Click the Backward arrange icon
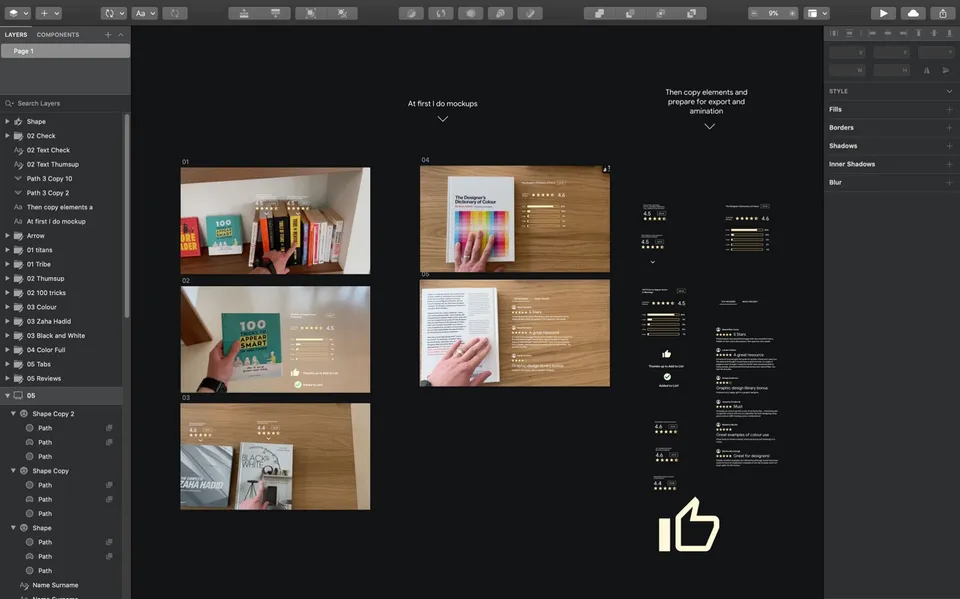 click(276, 13)
